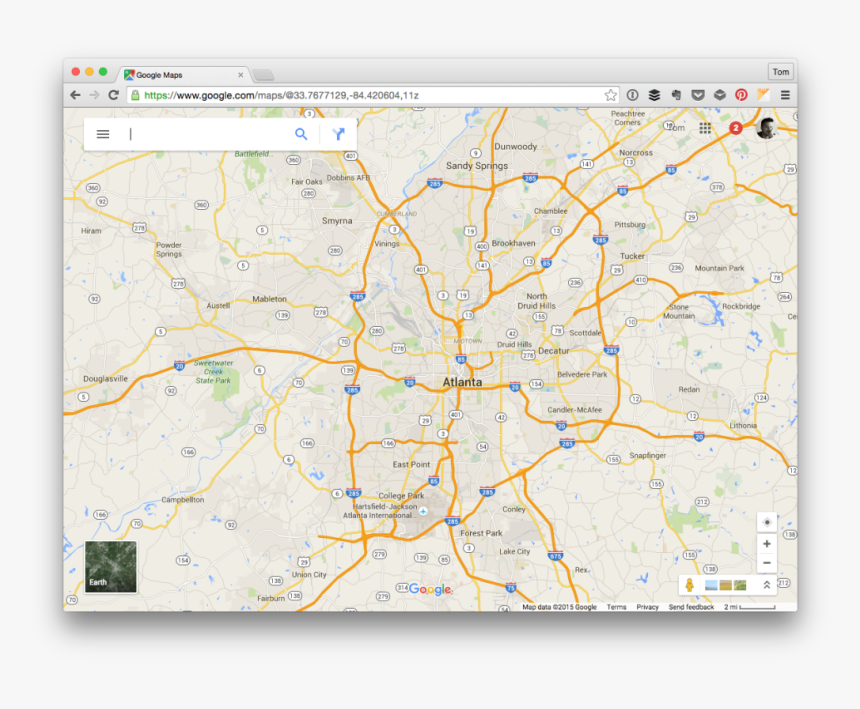Click the Smyrna label
This screenshot has height=709, width=860.
click(337, 221)
